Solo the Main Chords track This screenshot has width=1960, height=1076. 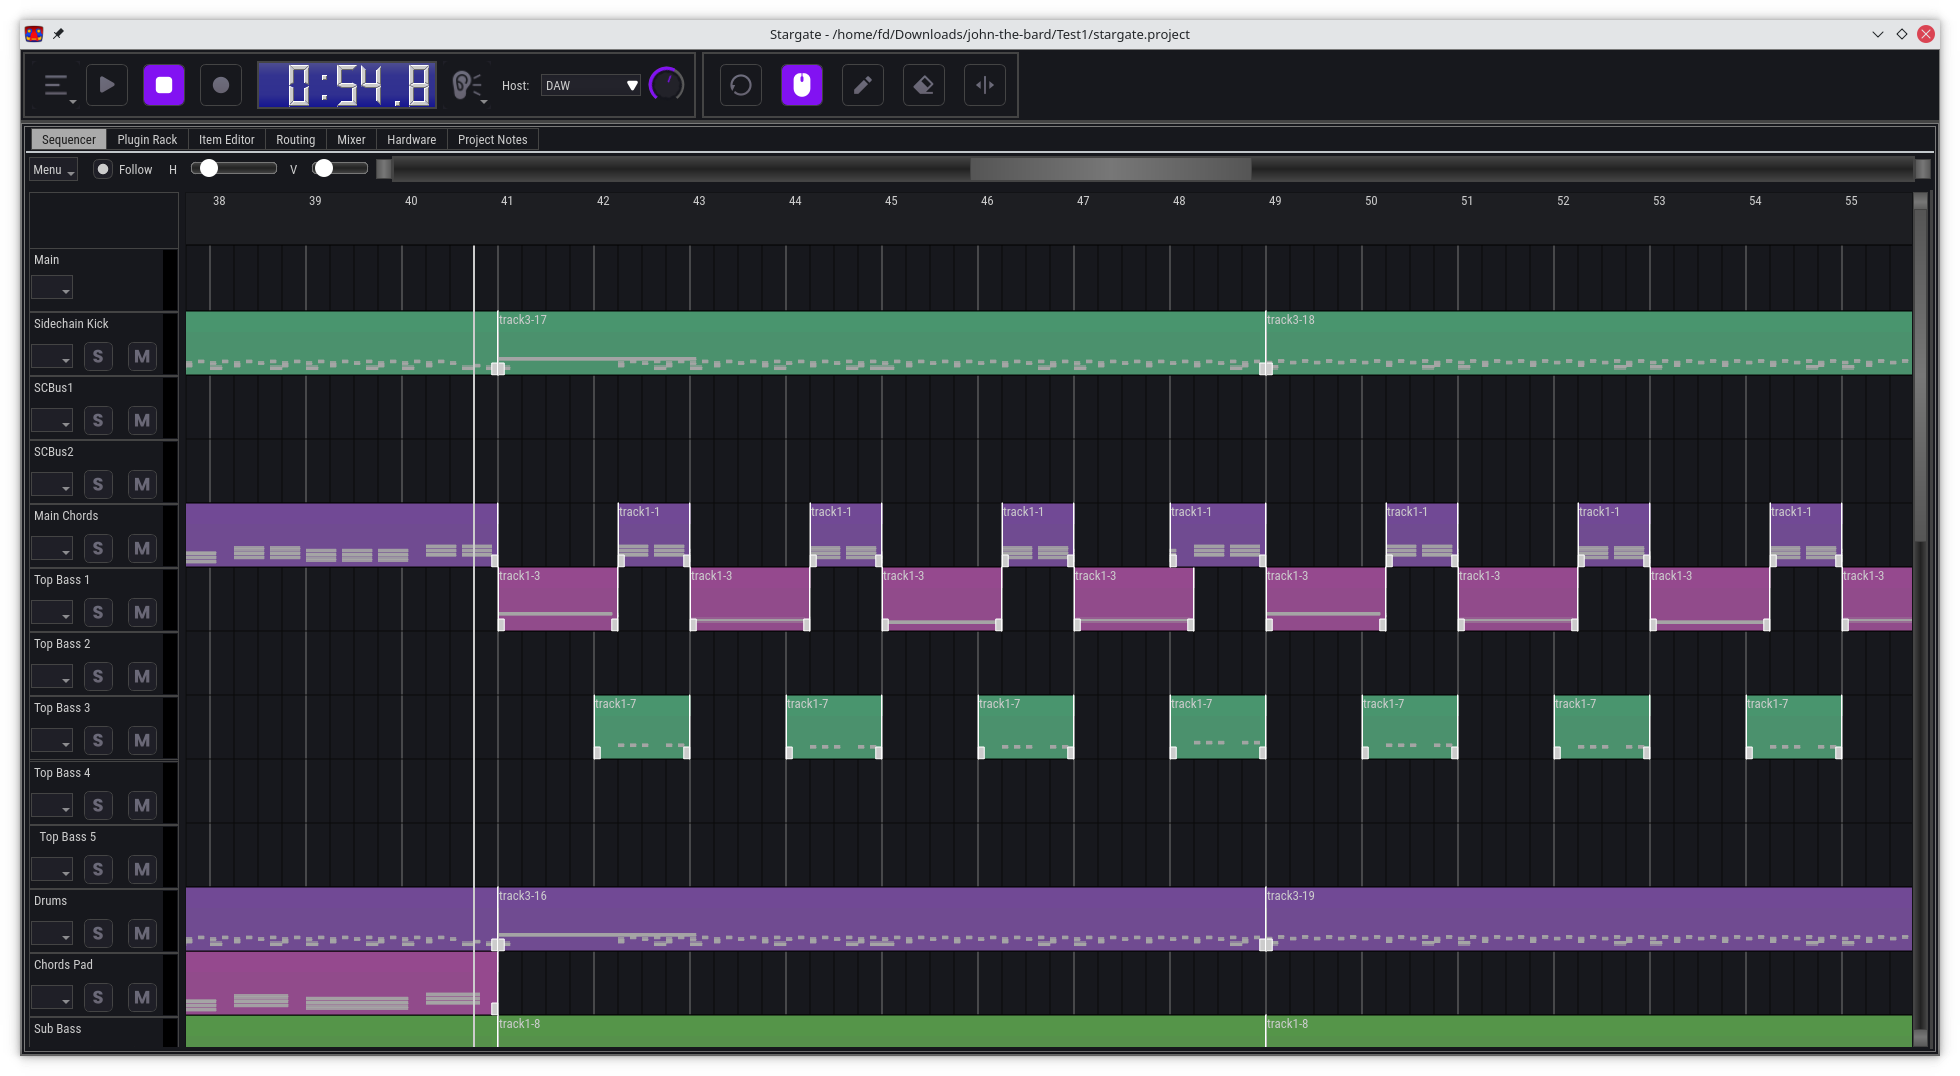click(97, 548)
